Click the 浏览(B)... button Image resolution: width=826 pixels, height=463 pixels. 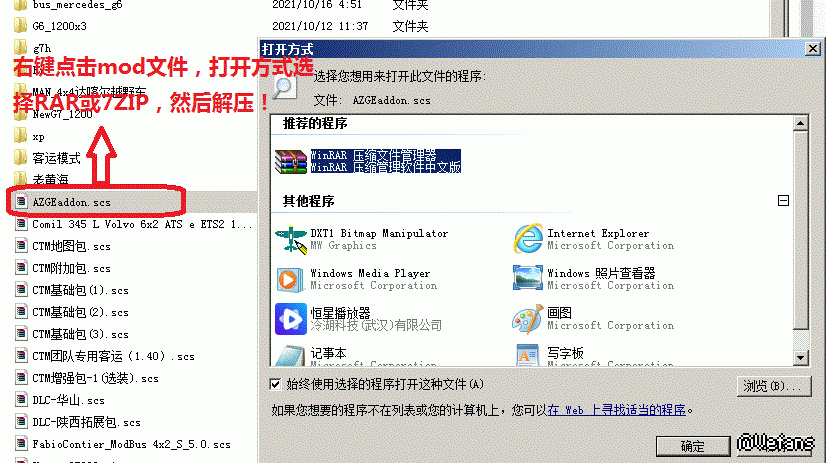tap(774, 386)
